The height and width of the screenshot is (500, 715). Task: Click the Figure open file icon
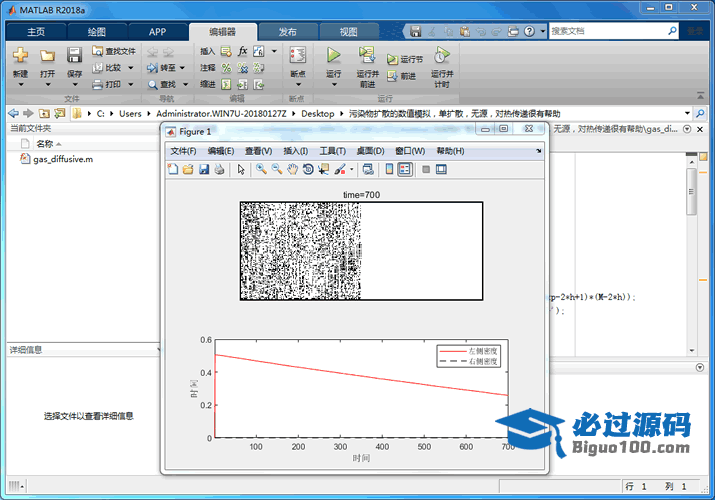[x=188, y=170]
